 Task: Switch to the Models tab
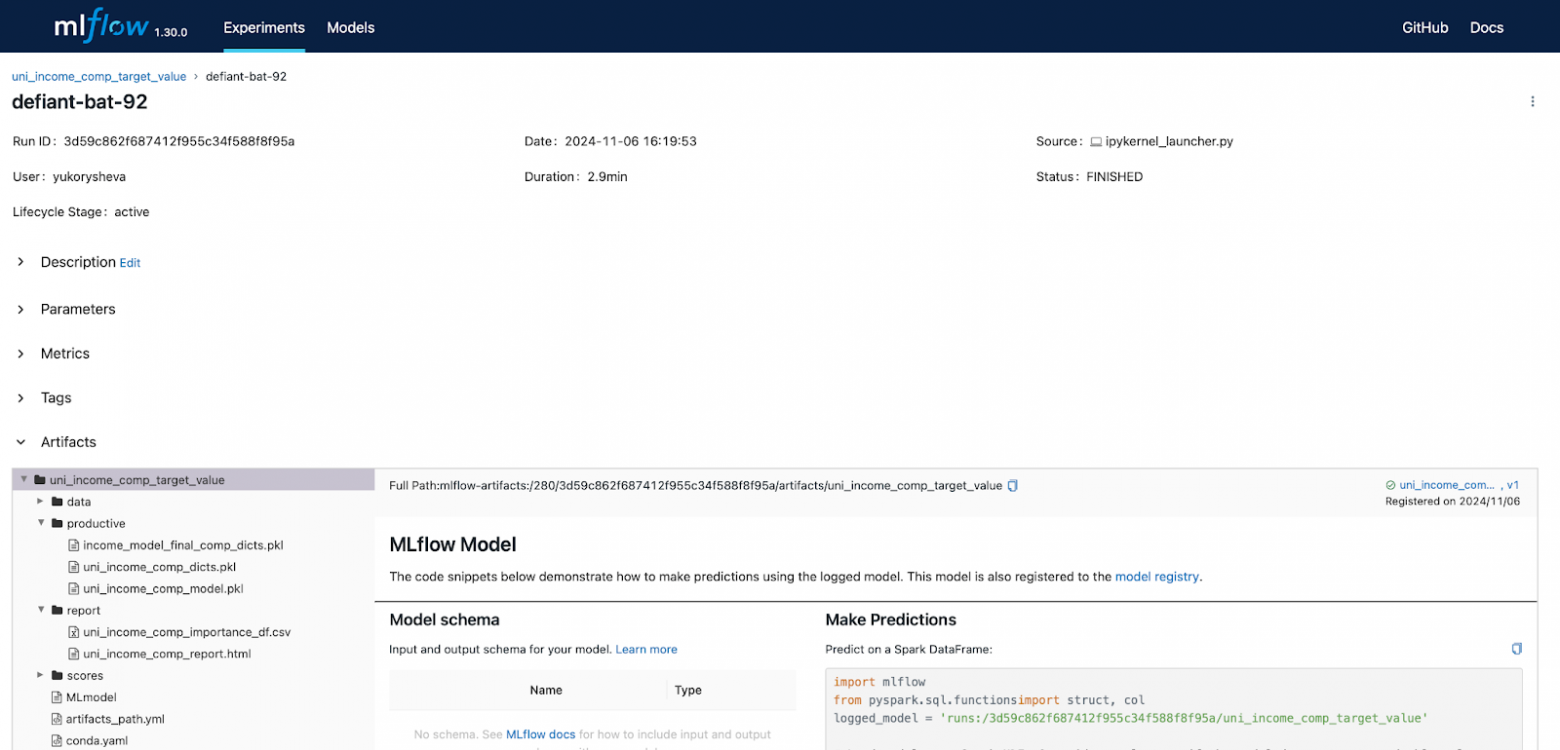coord(350,28)
